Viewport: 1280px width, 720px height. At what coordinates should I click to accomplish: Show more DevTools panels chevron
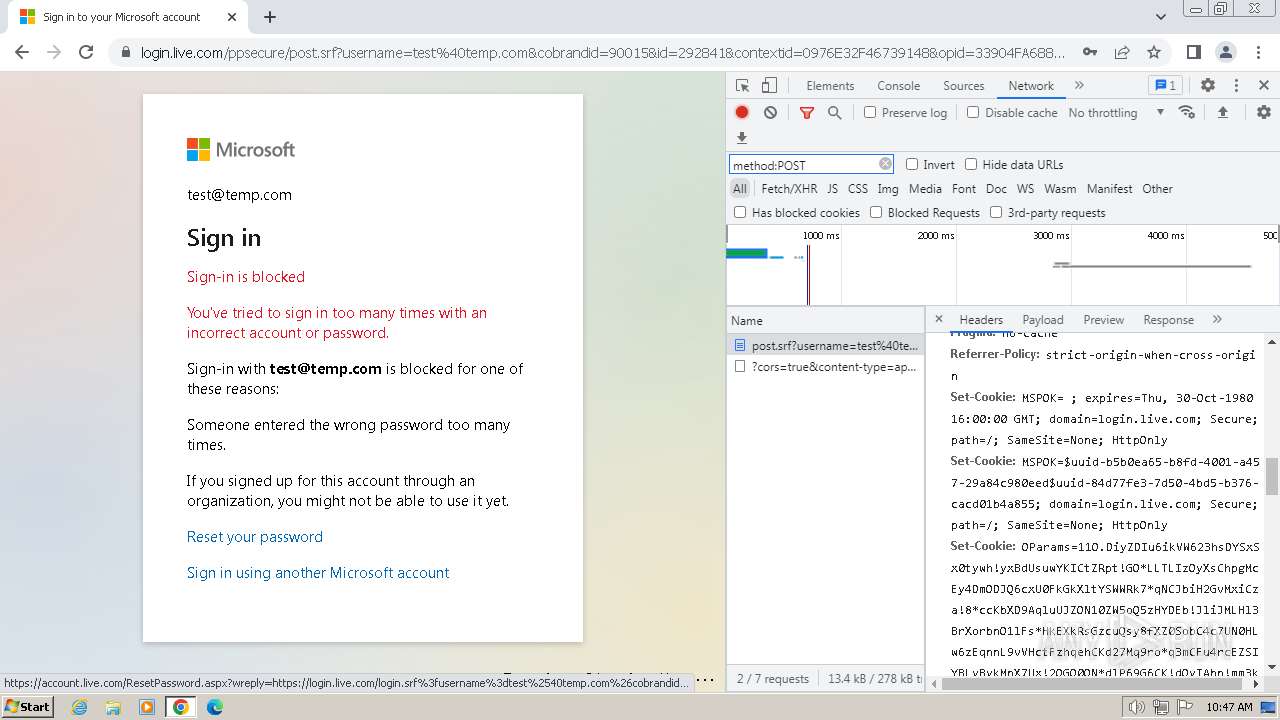tap(1079, 86)
